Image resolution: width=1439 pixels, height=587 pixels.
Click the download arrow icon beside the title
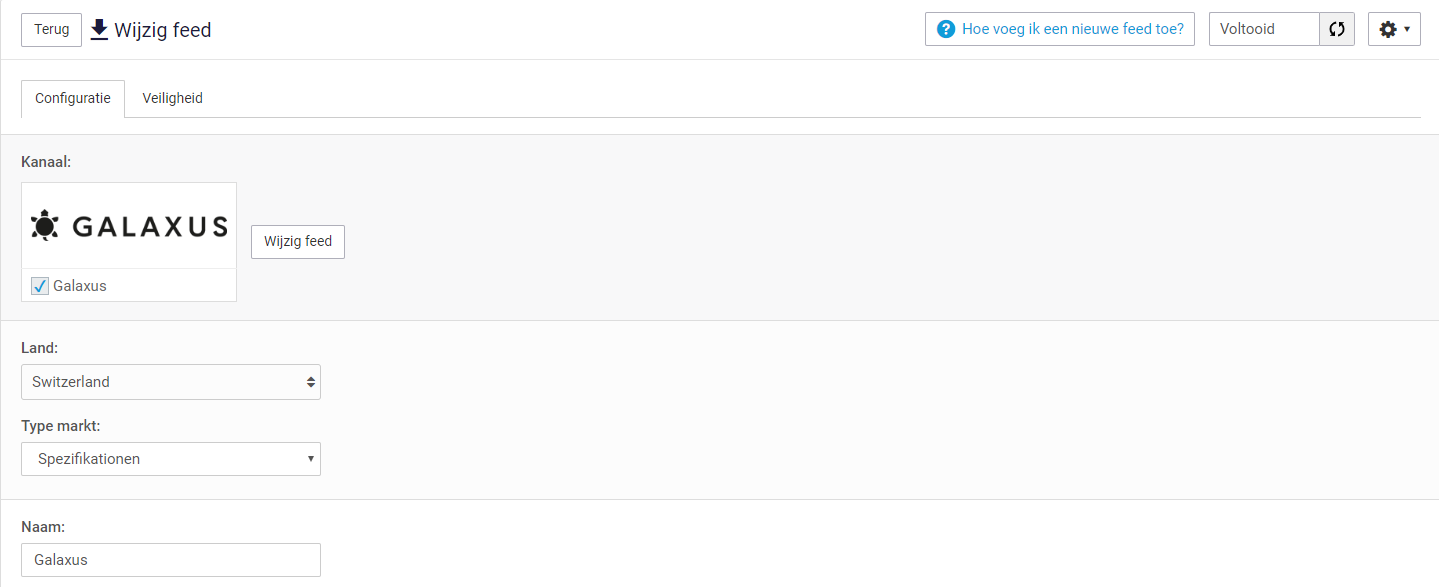[99, 29]
